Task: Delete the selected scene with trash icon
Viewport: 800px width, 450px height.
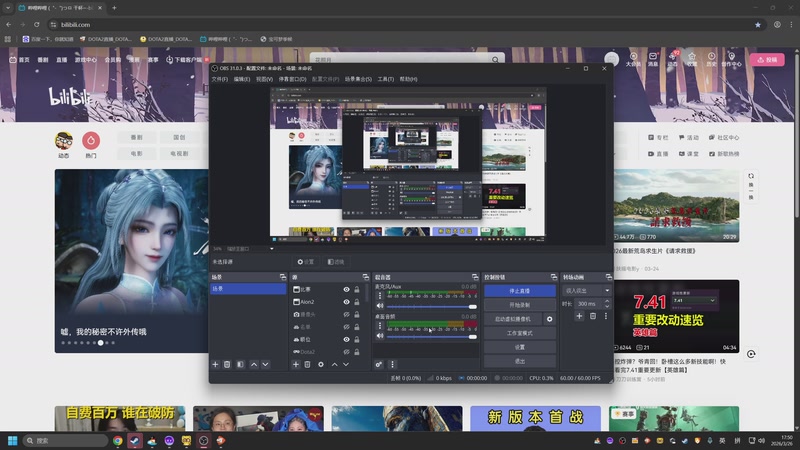Action: 227,364
